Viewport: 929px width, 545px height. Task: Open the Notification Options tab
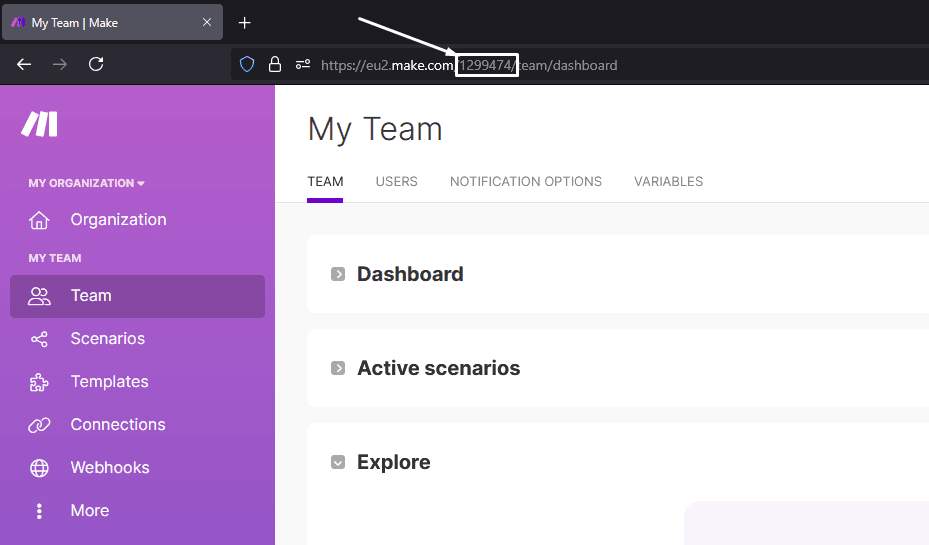pos(525,182)
